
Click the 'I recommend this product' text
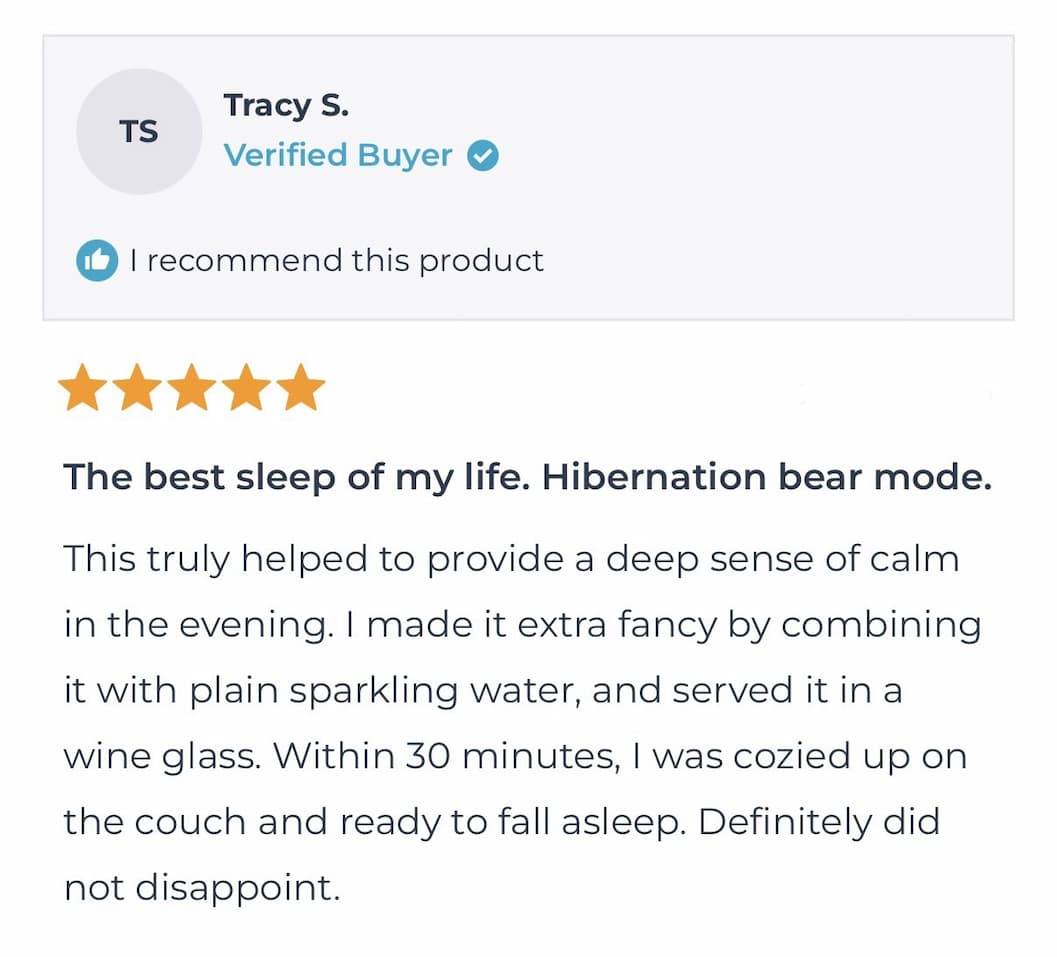(336, 261)
